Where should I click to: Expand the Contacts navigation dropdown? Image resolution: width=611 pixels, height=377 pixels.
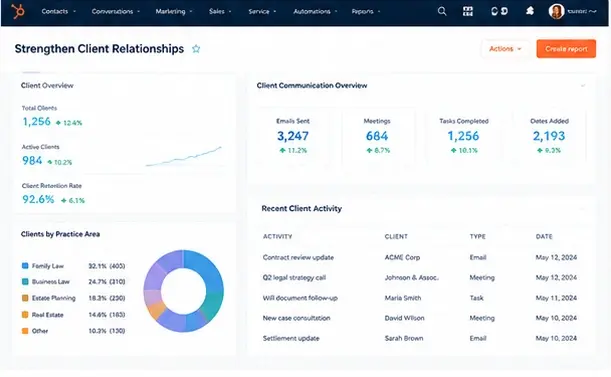(59, 11)
